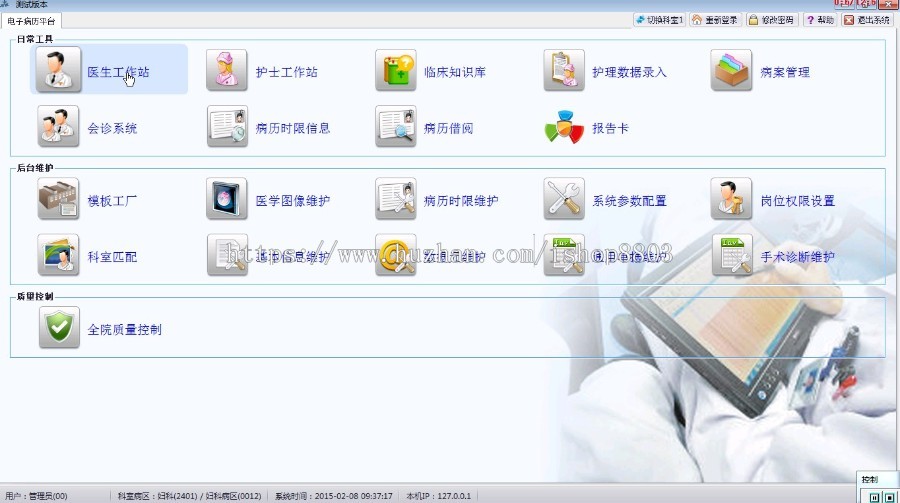Click the 控制 label at bottom right
900x503 pixels.
point(870,479)
